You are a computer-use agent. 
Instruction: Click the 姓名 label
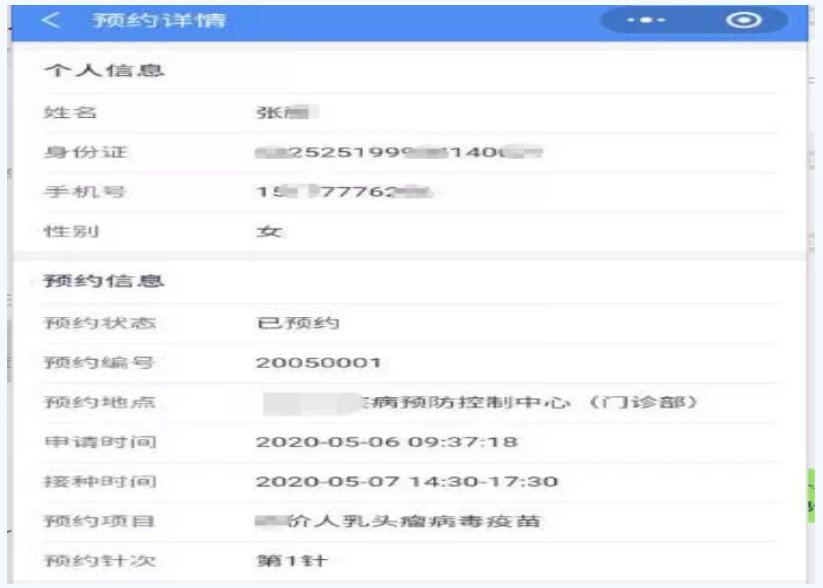point(70,112)
